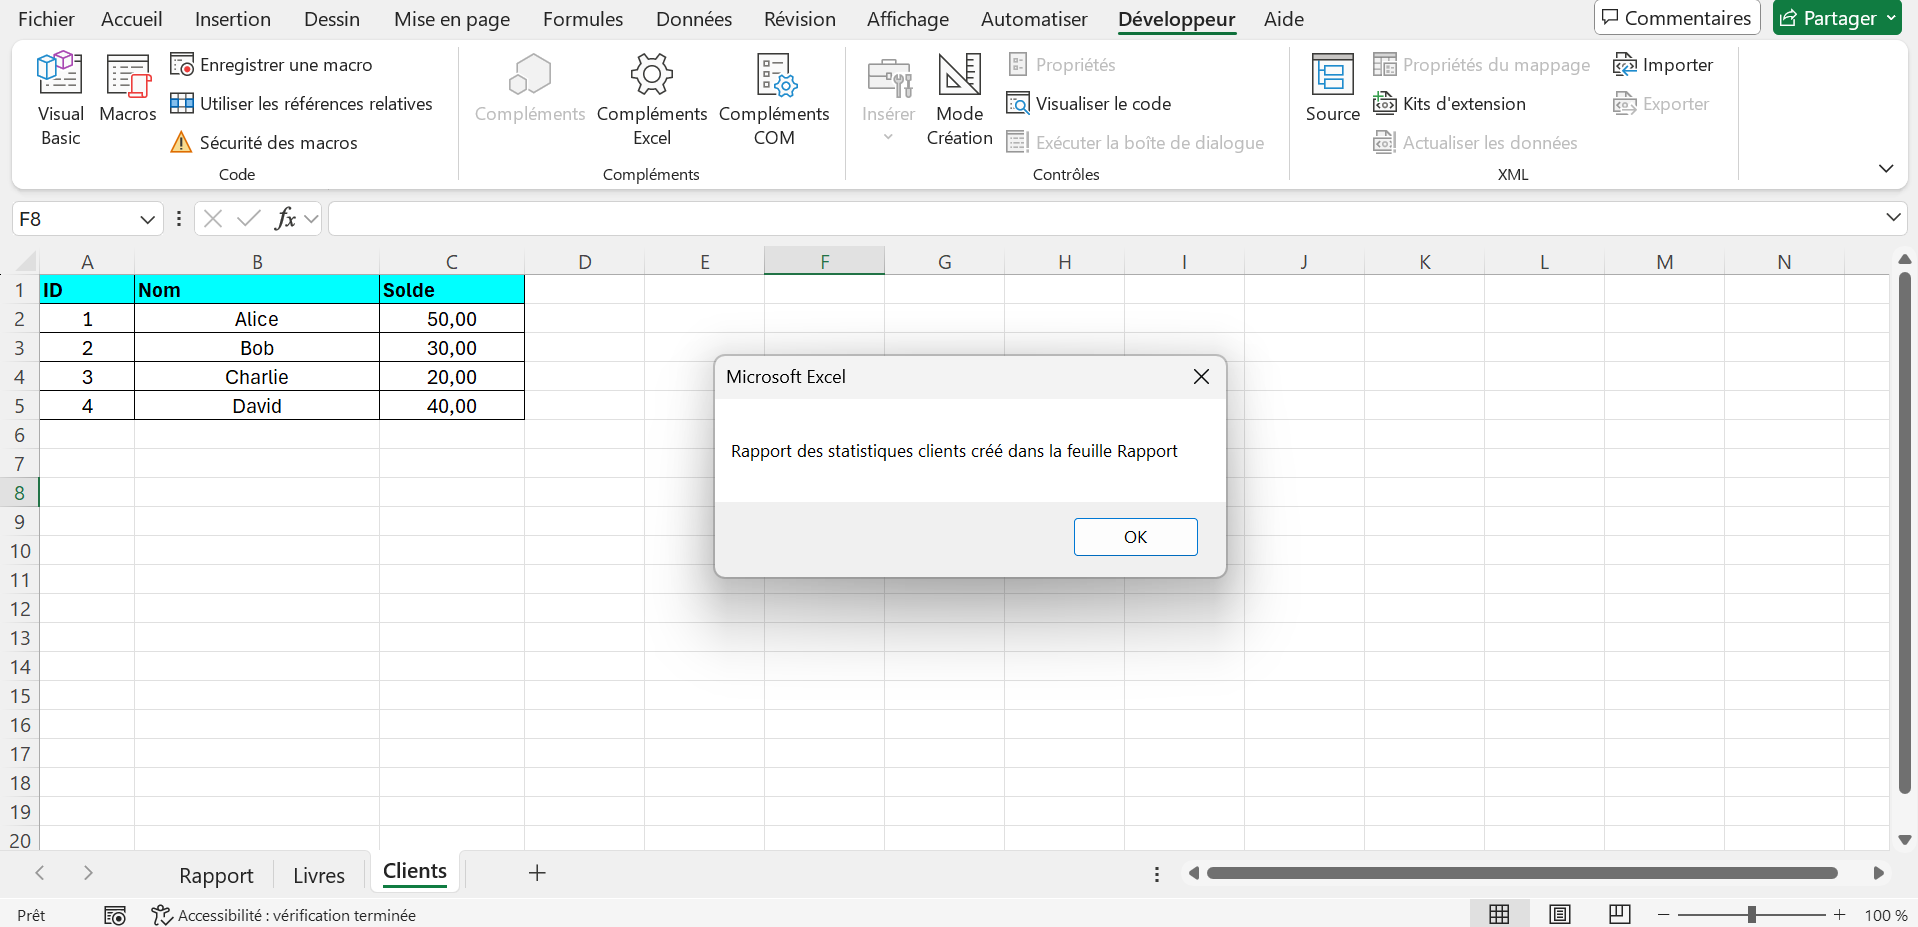The image size is (1918, 927).
Task: Open the Macros dialog
Action: pos(128,90)
